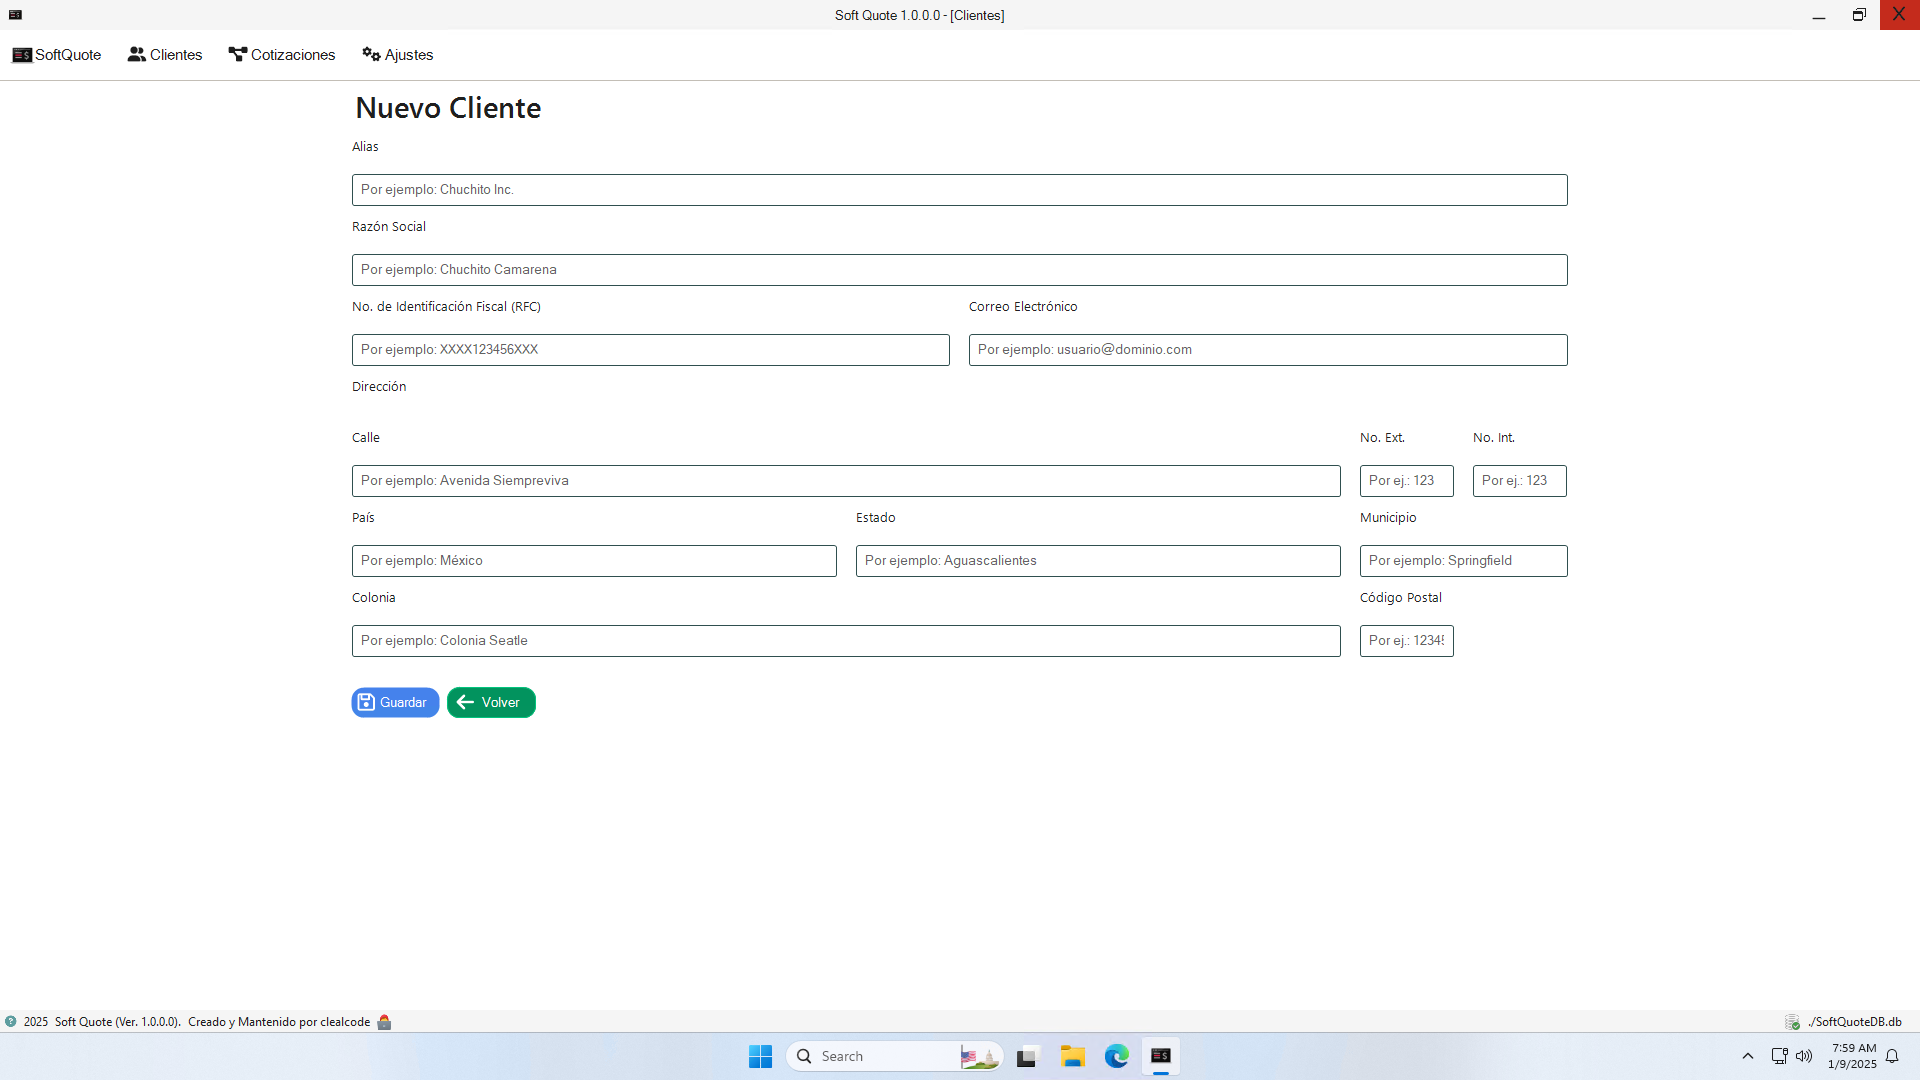Click the Volver back button
This screenshot has height=1080, width=1920.
coord(491,703)
